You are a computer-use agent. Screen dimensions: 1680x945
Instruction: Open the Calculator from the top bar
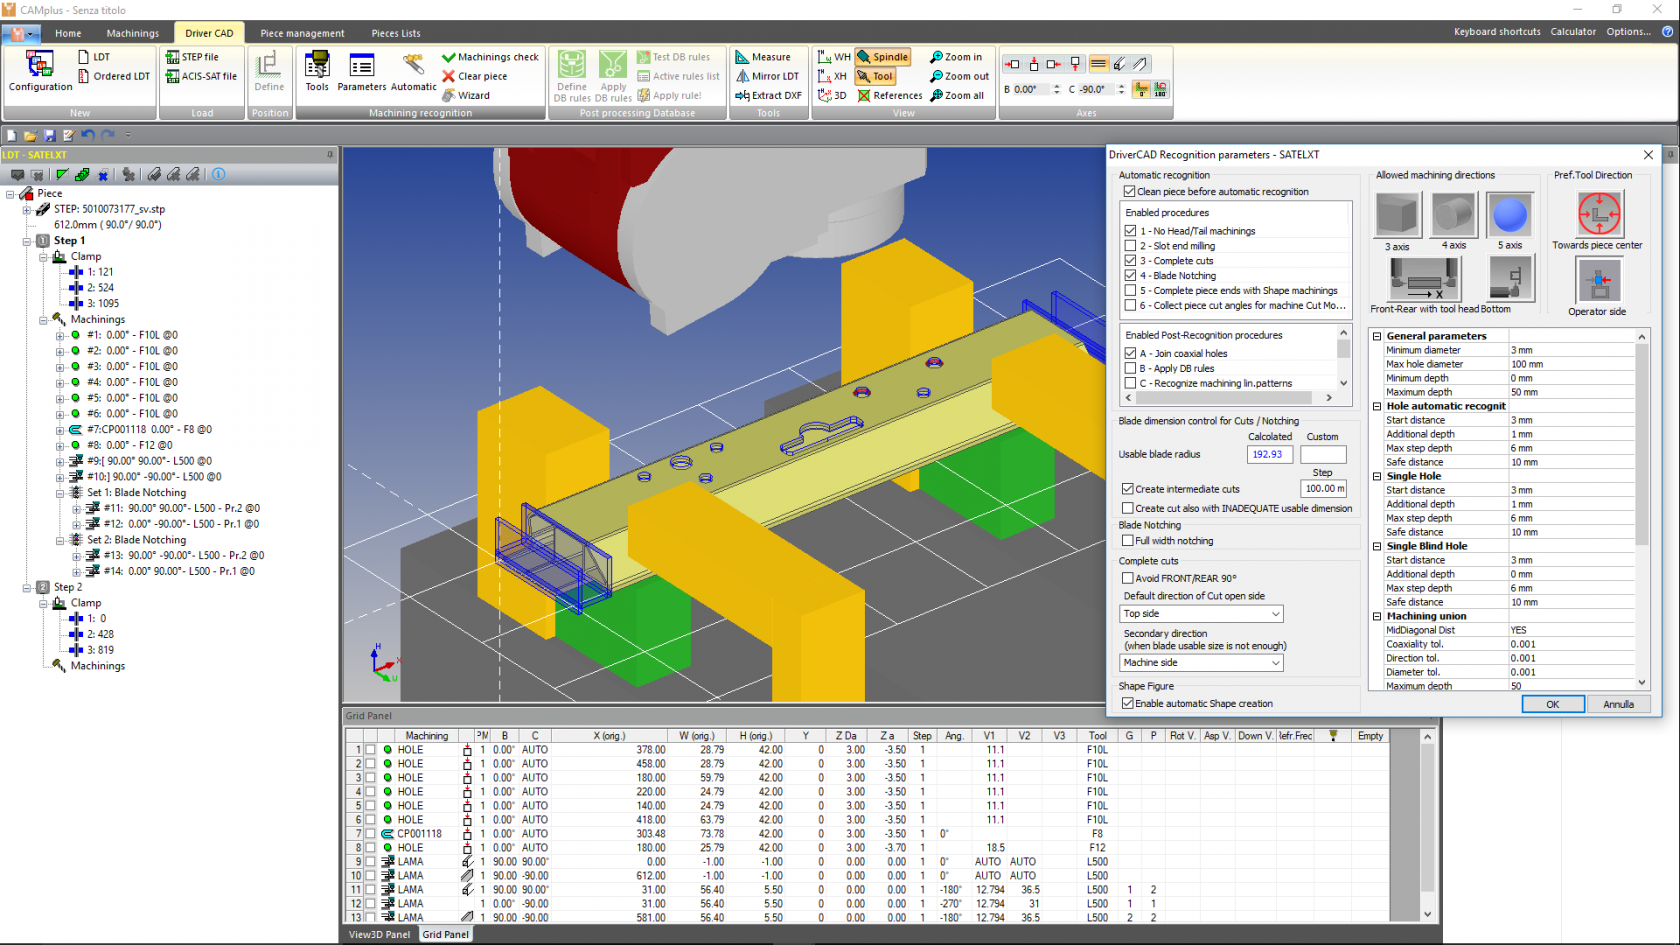(1573, 31)
